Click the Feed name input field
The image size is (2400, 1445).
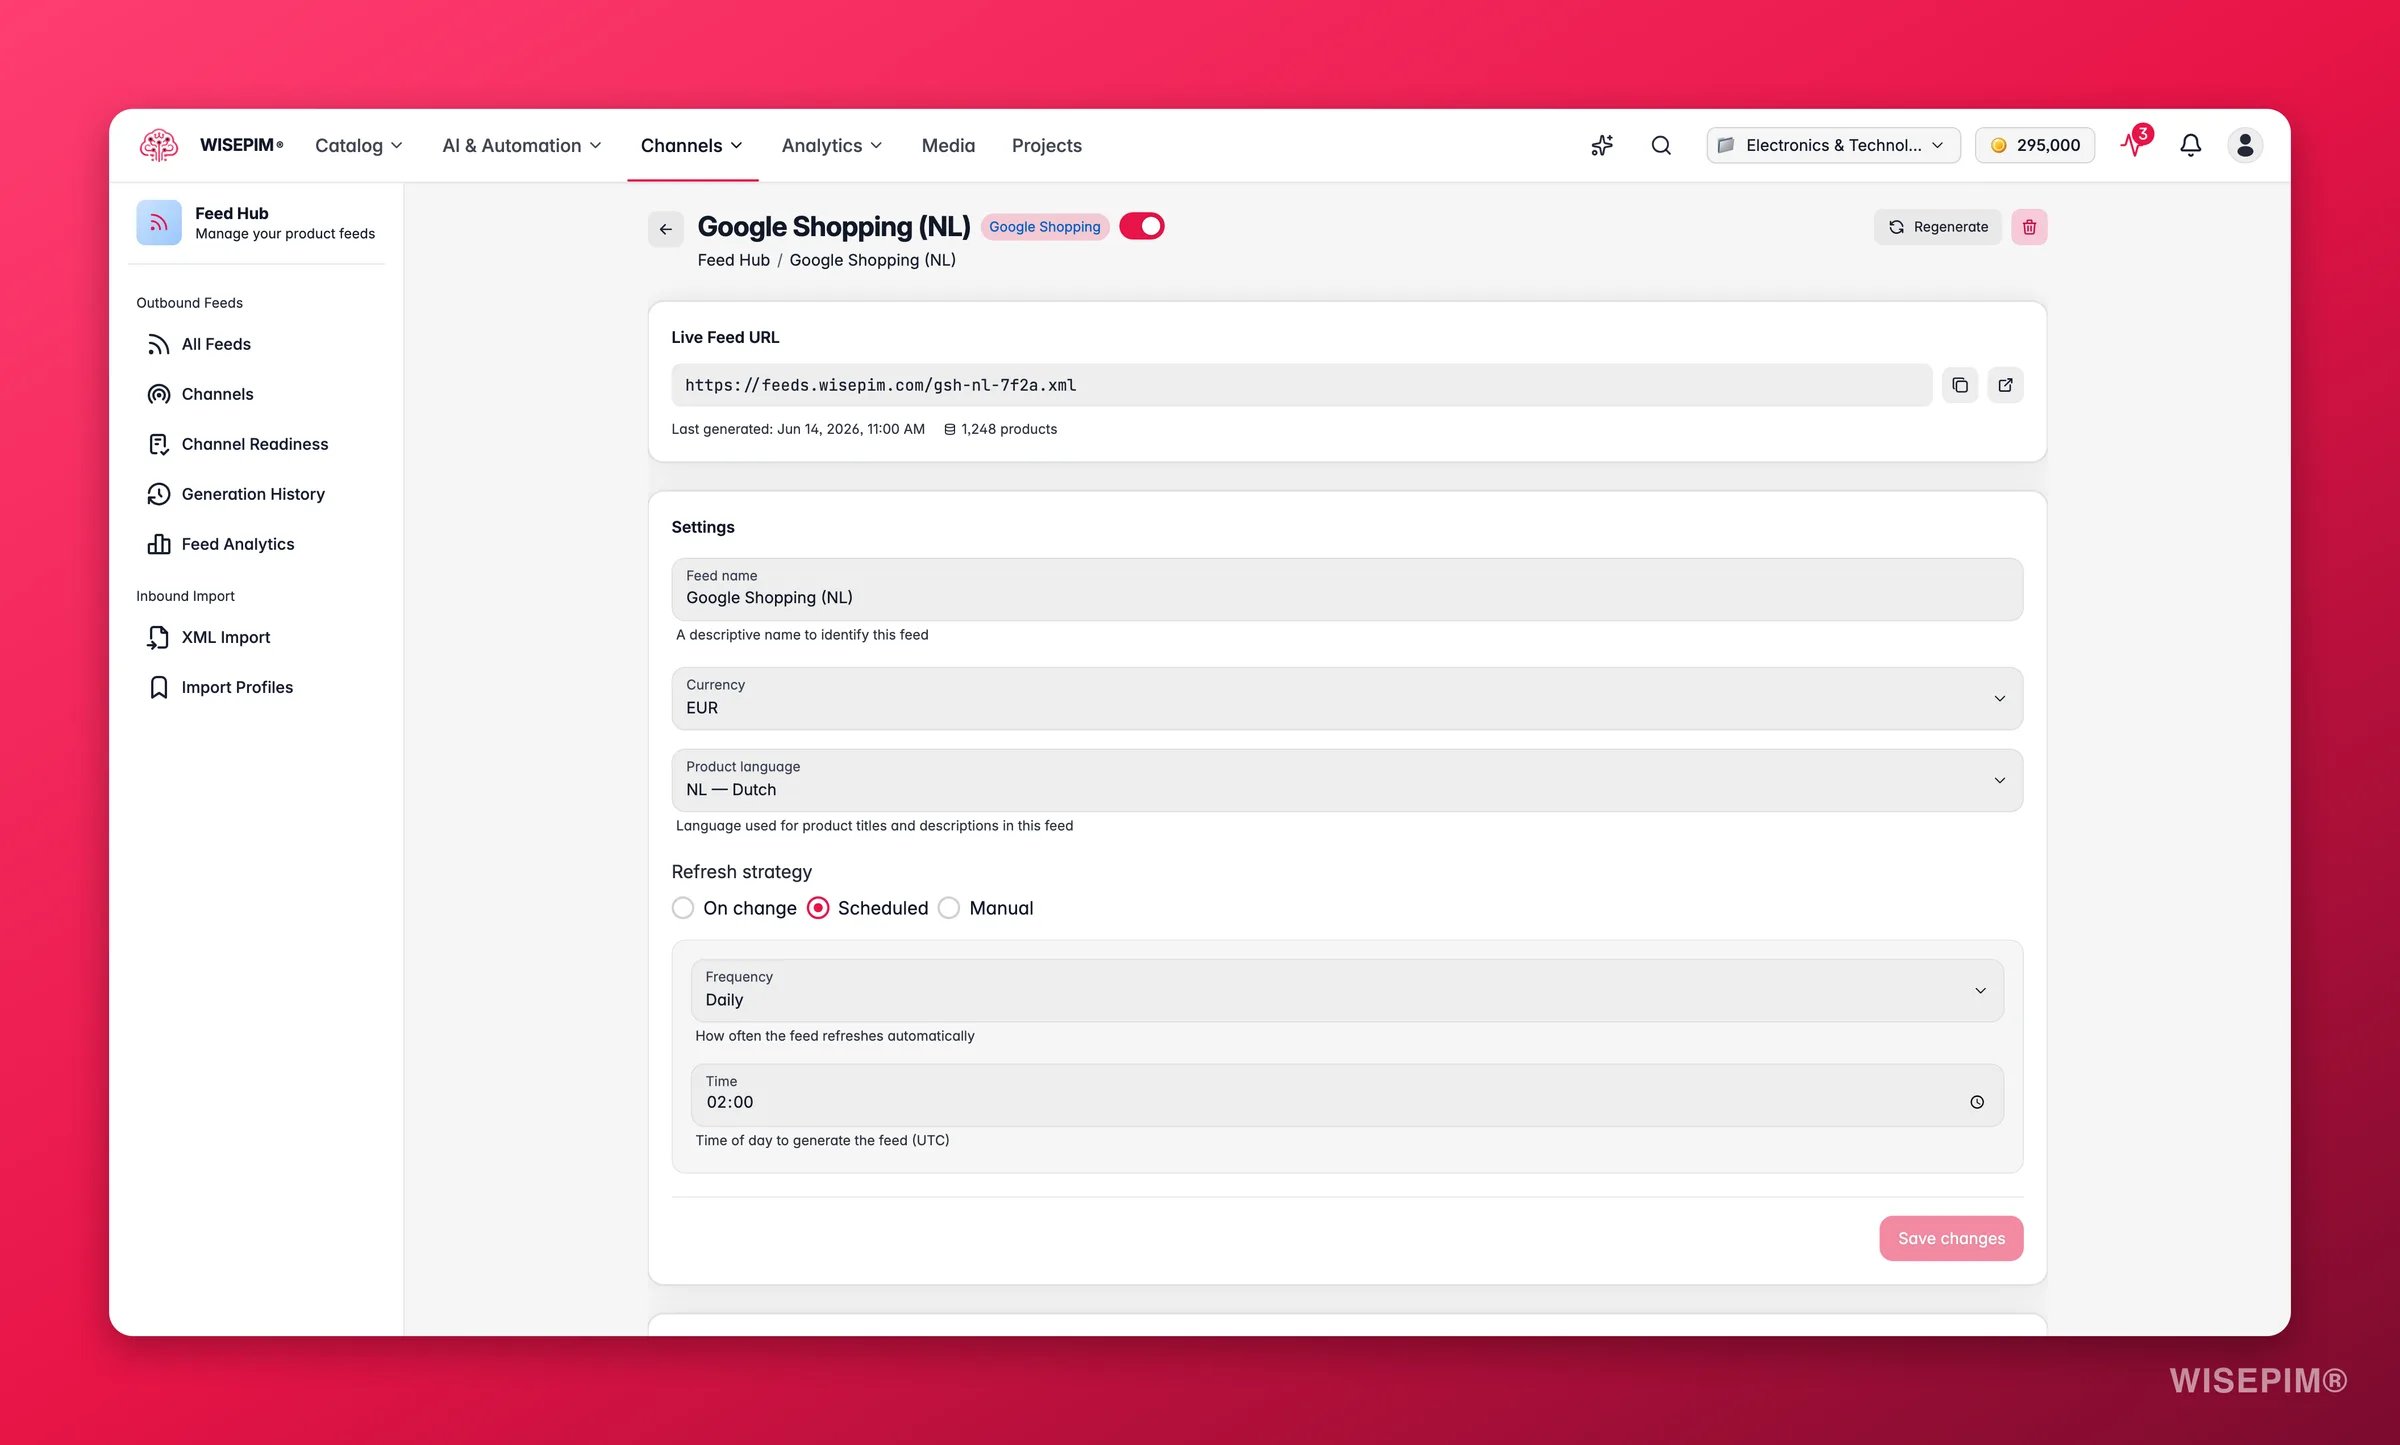1347,589
